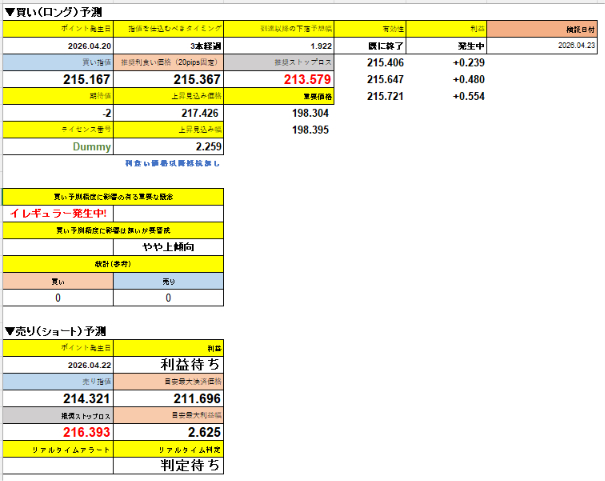
Task: Select the value 217.426
Action: tap(169, 113)
